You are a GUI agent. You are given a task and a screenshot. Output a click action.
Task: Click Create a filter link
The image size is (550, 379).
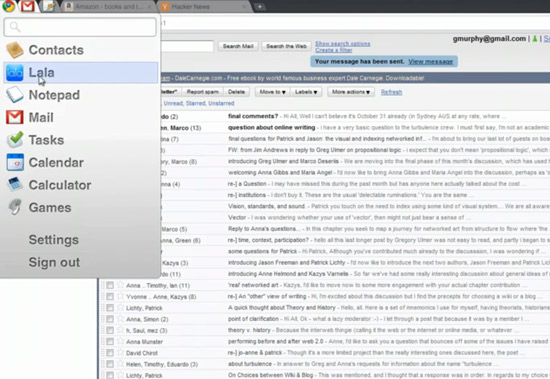pyautogui.click(x=334, y=50)
